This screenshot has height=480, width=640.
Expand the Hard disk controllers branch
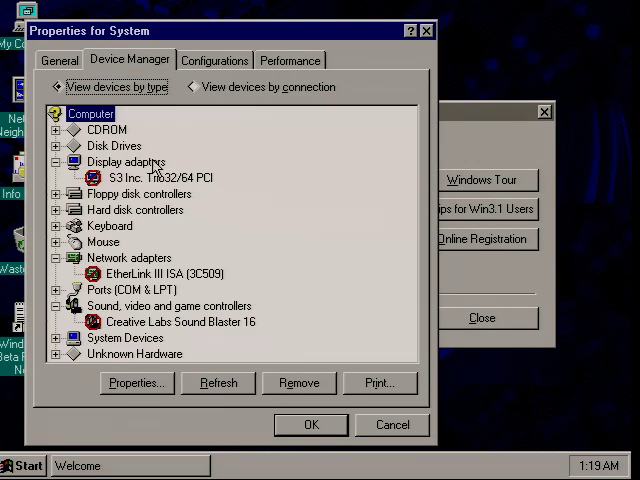[x=56, y=210]
